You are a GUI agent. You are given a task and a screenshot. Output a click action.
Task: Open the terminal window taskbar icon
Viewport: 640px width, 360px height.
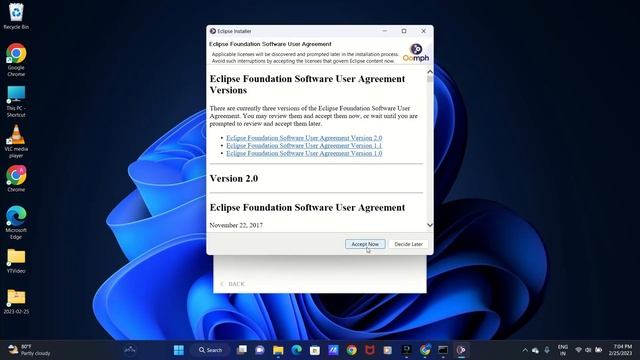pyautogui.click(x=443, y=350)
